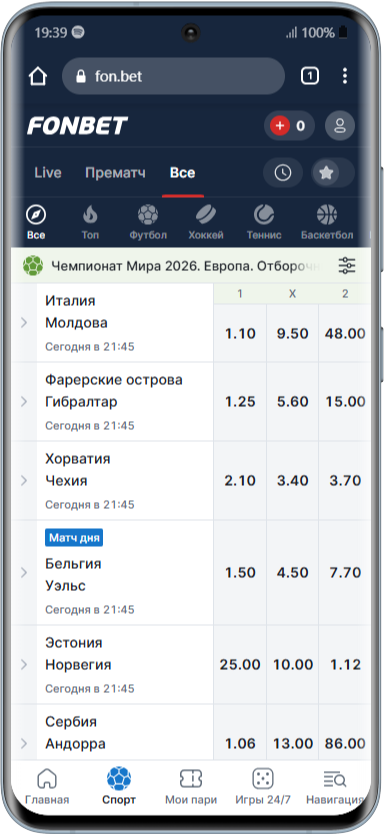Select odds 1.50 for Бельгия win

coord(240,572)
